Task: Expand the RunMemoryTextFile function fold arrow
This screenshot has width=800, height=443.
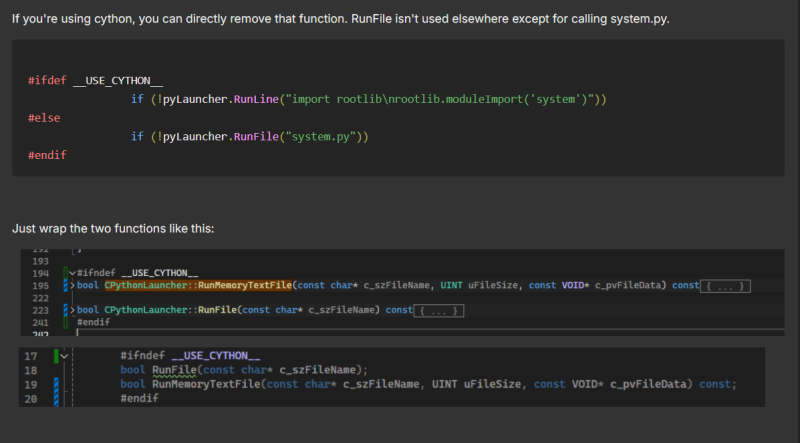Action: pos(71,286)
